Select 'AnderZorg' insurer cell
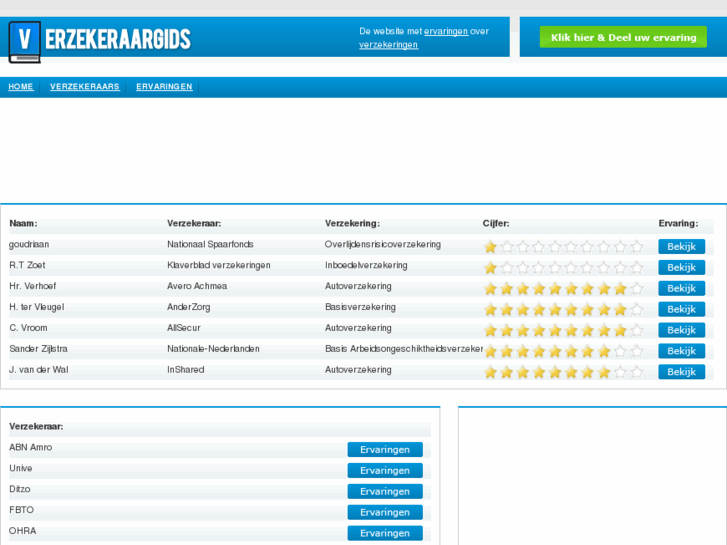Screen dimensions: 727x545 pyautogui.click(x=188, y=307)
